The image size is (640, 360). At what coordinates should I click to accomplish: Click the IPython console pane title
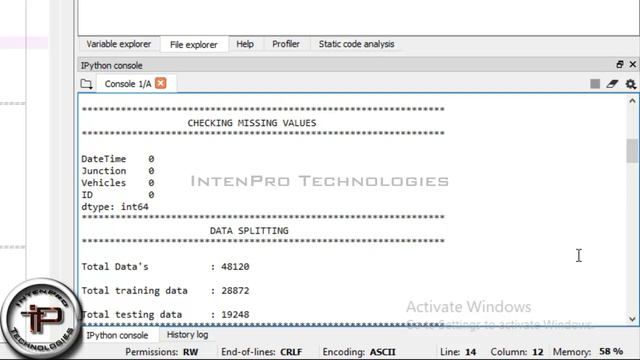tap(111, 65)
